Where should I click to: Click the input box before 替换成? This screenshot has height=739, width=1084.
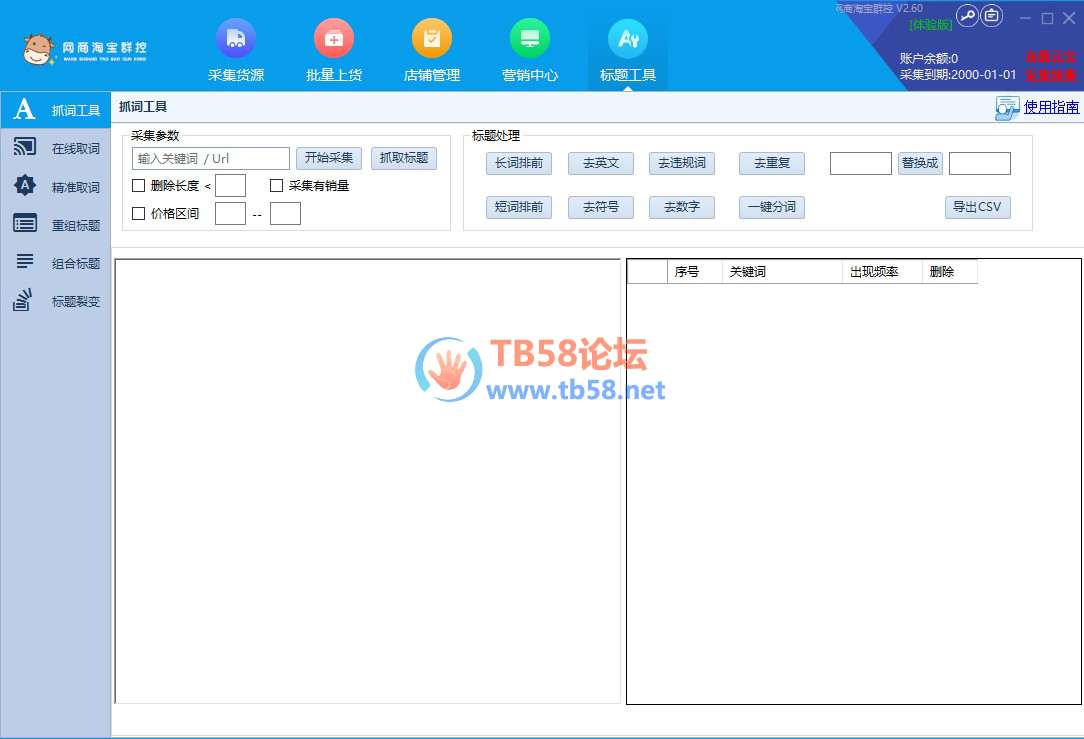(x=861, y=163)
